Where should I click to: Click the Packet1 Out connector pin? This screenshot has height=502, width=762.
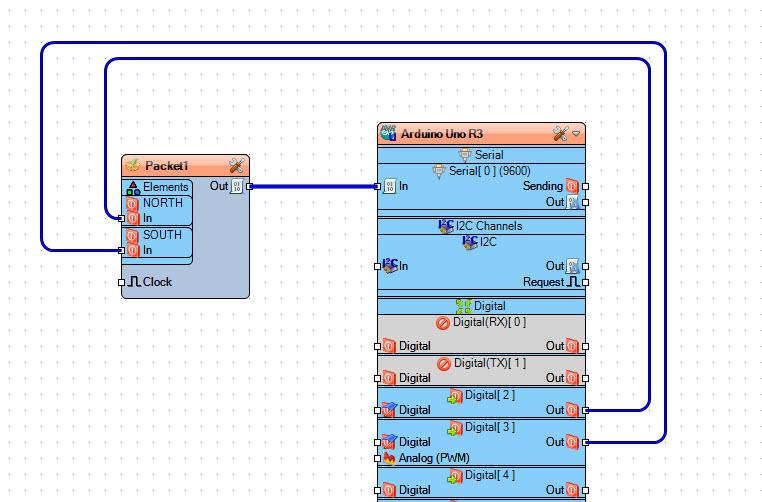(249, 187)
